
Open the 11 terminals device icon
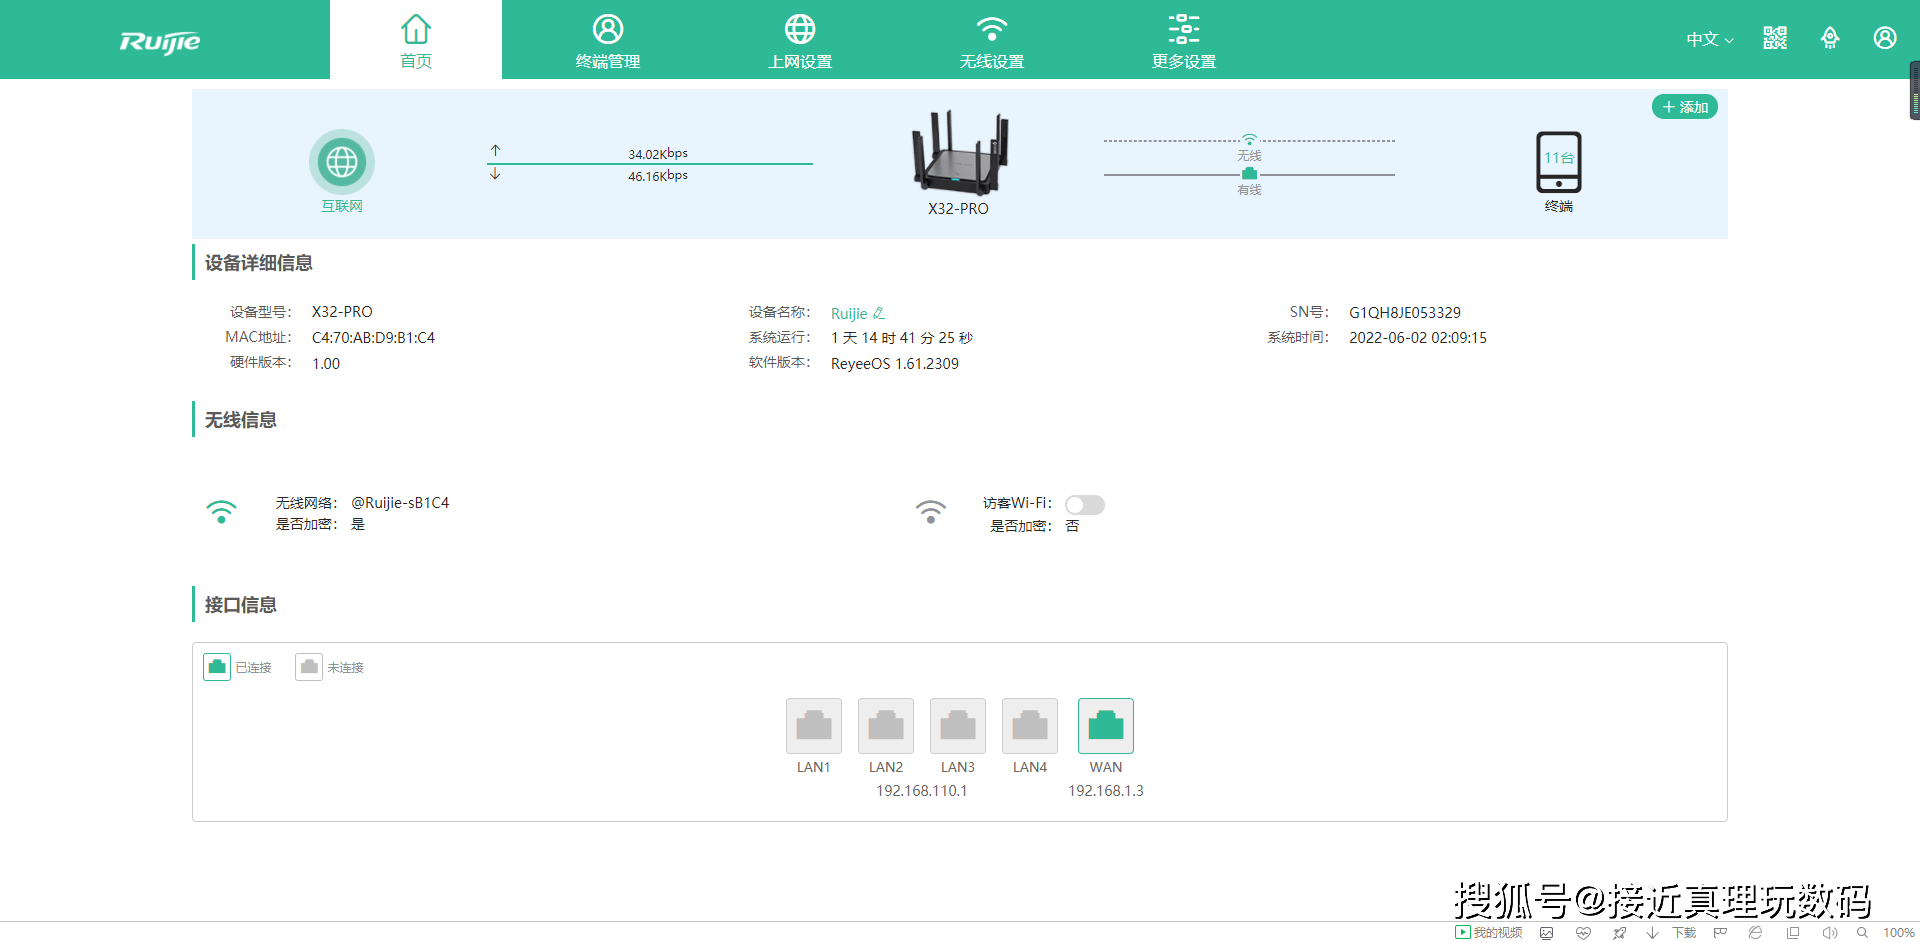1558,162
